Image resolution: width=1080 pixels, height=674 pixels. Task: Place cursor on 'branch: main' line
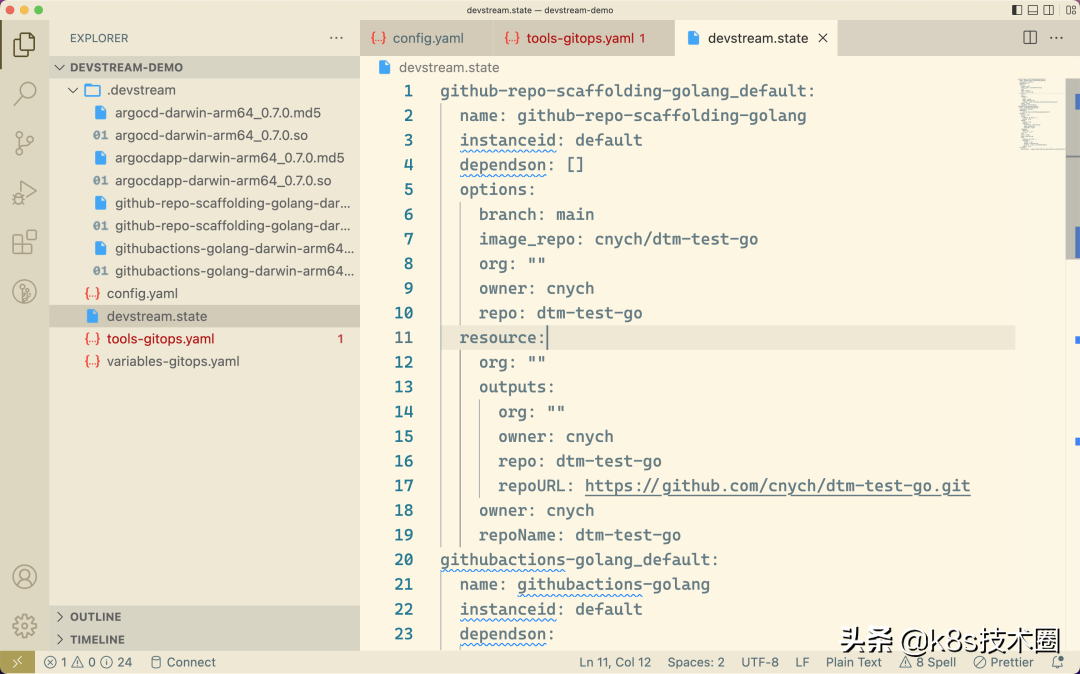pyautogui.click(x=536, y=215)
